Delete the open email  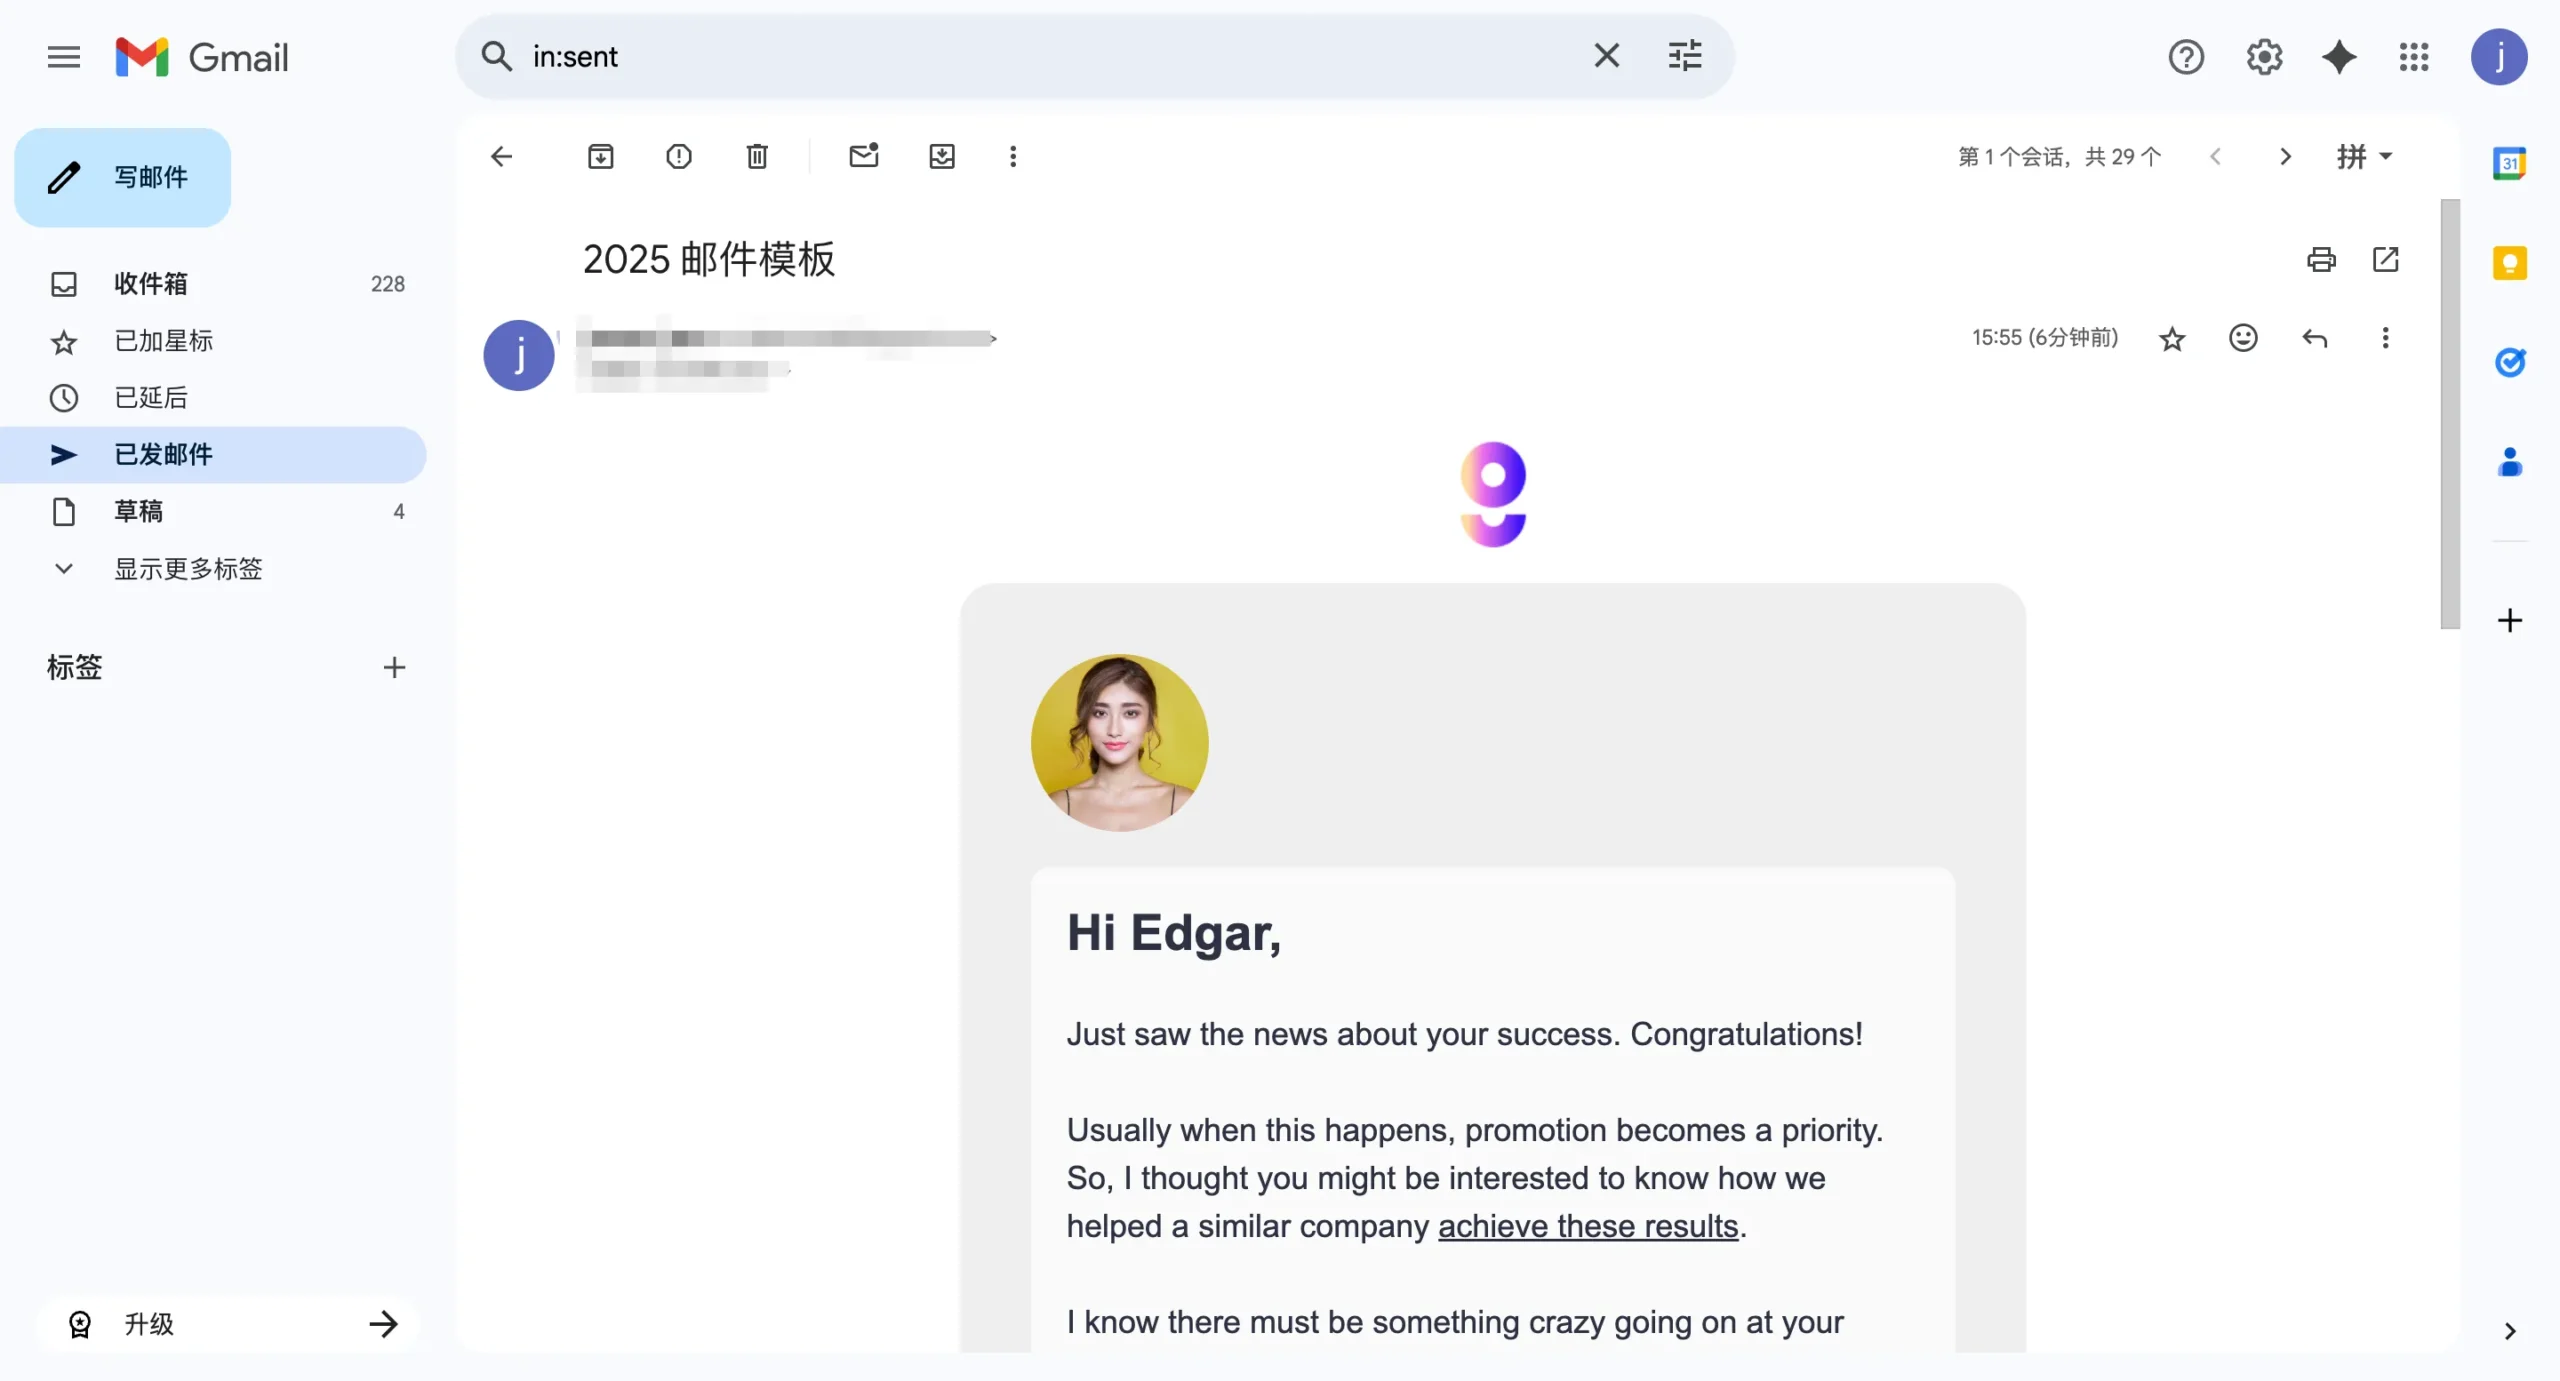pyautogui.click(x=757, y=156)
